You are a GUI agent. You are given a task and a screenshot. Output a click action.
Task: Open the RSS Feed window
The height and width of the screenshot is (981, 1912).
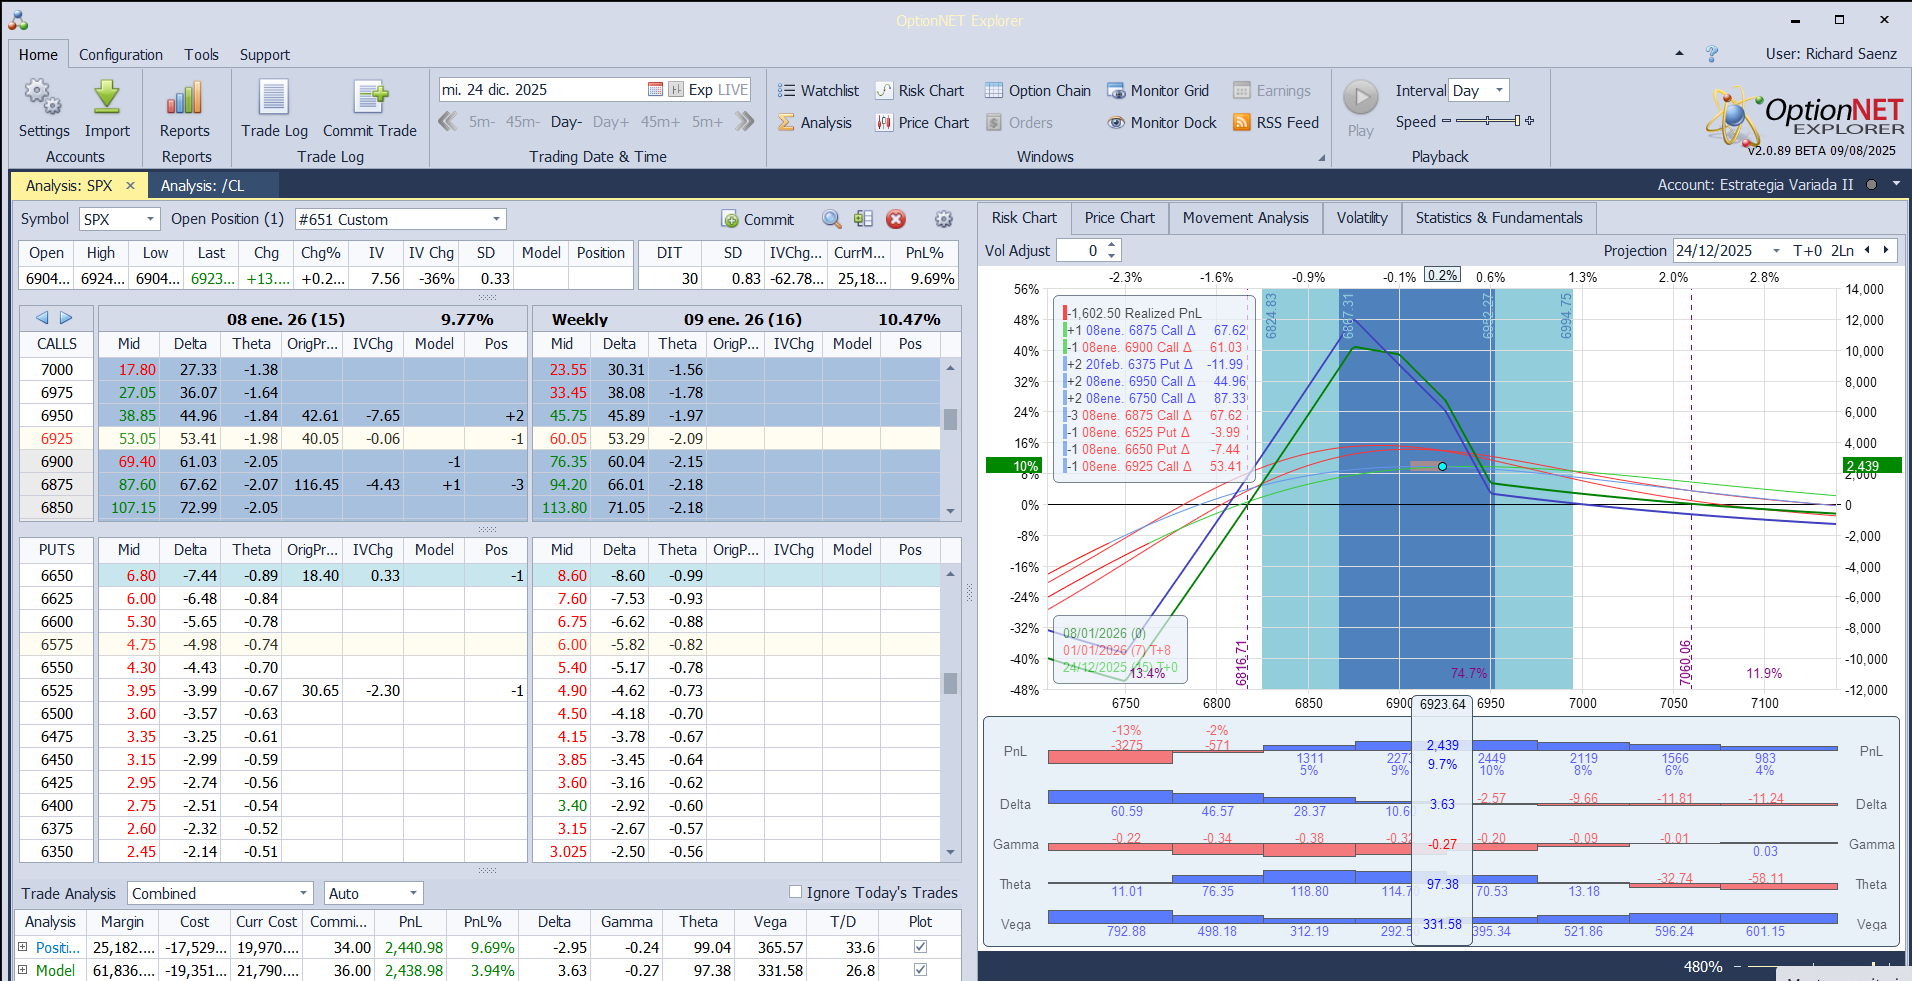(1275, 123)
